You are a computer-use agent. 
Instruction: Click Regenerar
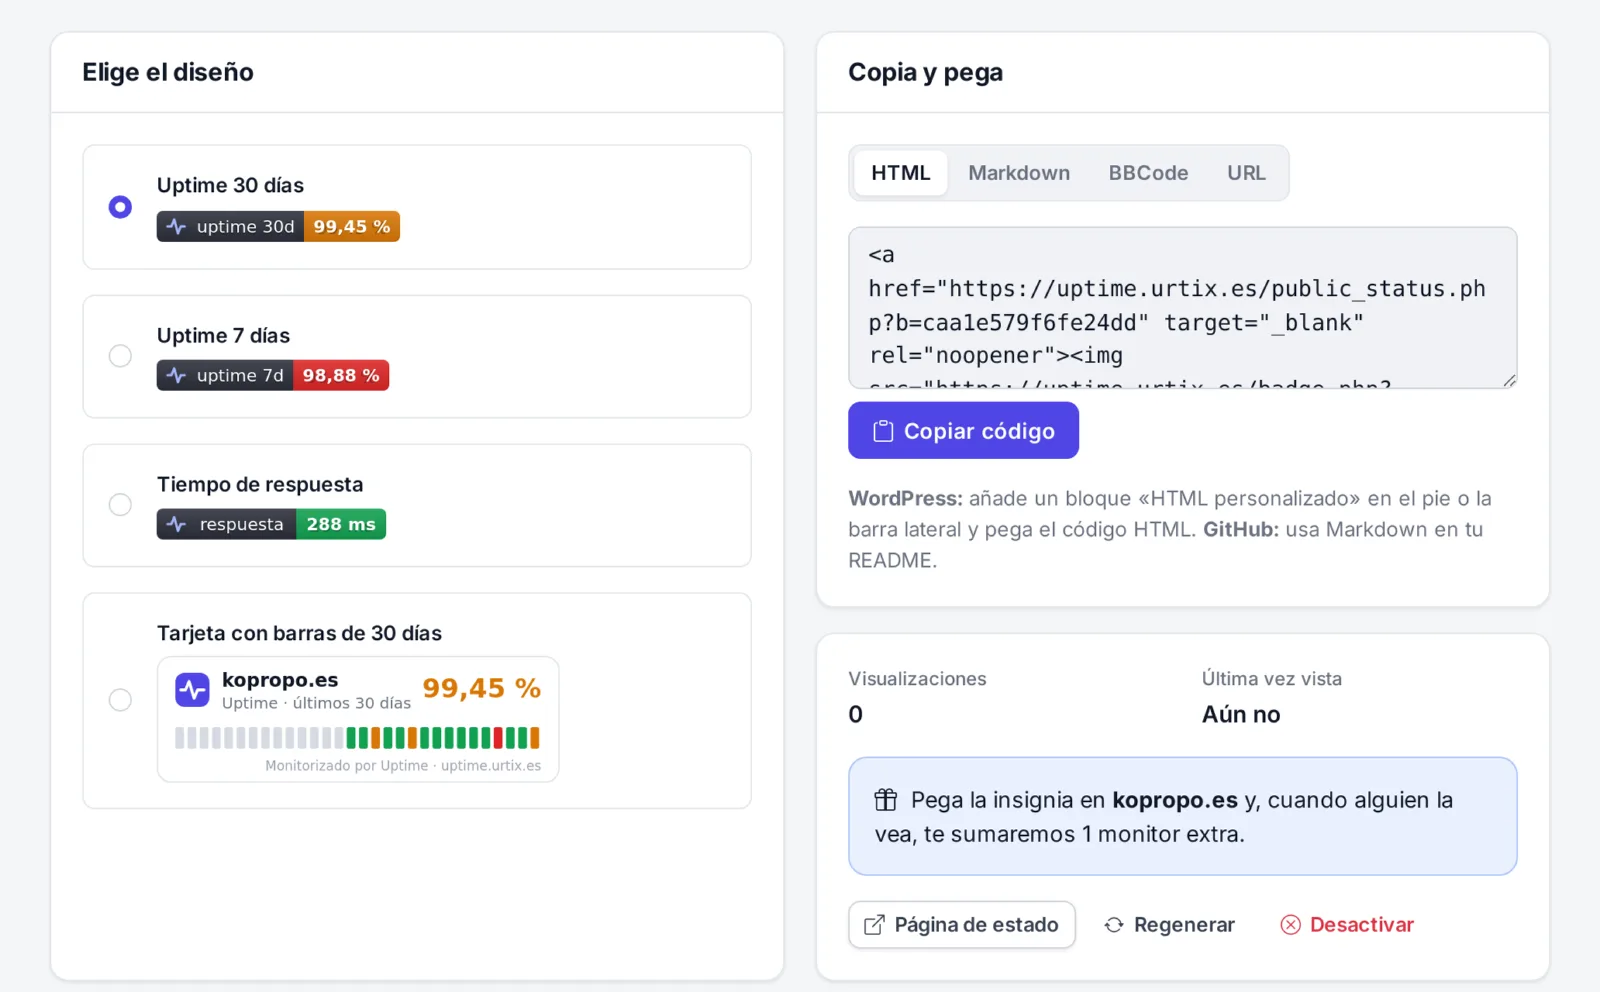[1169, 925]
